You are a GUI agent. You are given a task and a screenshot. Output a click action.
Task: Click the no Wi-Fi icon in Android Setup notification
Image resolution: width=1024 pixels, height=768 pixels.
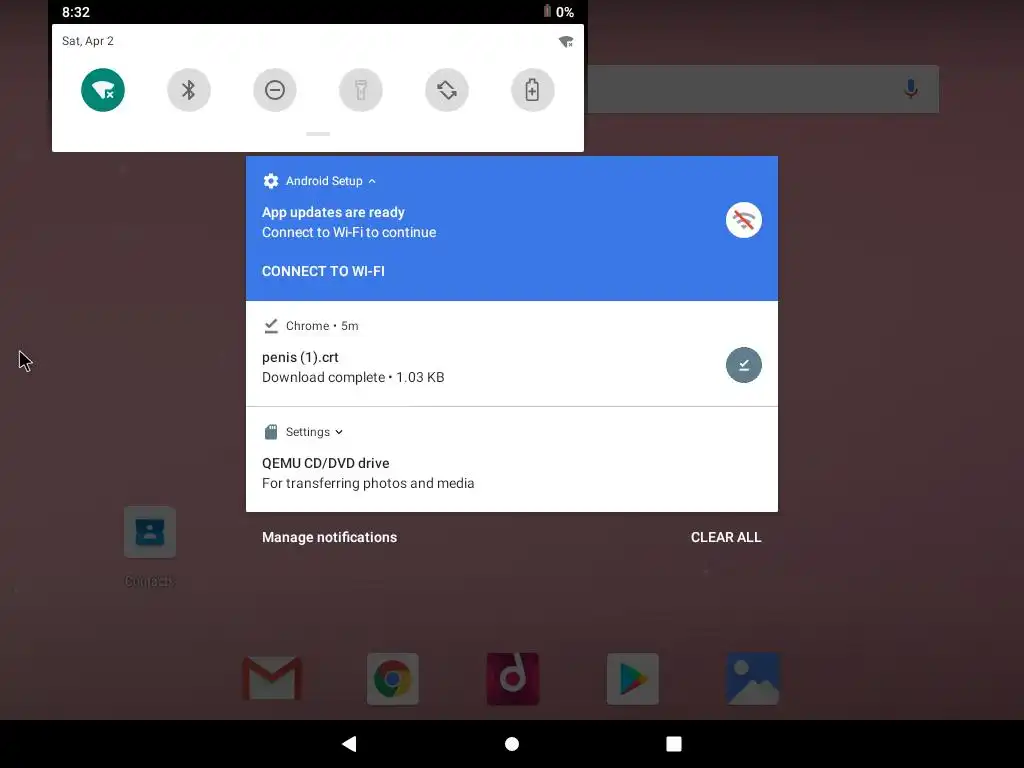pos(744,221)
